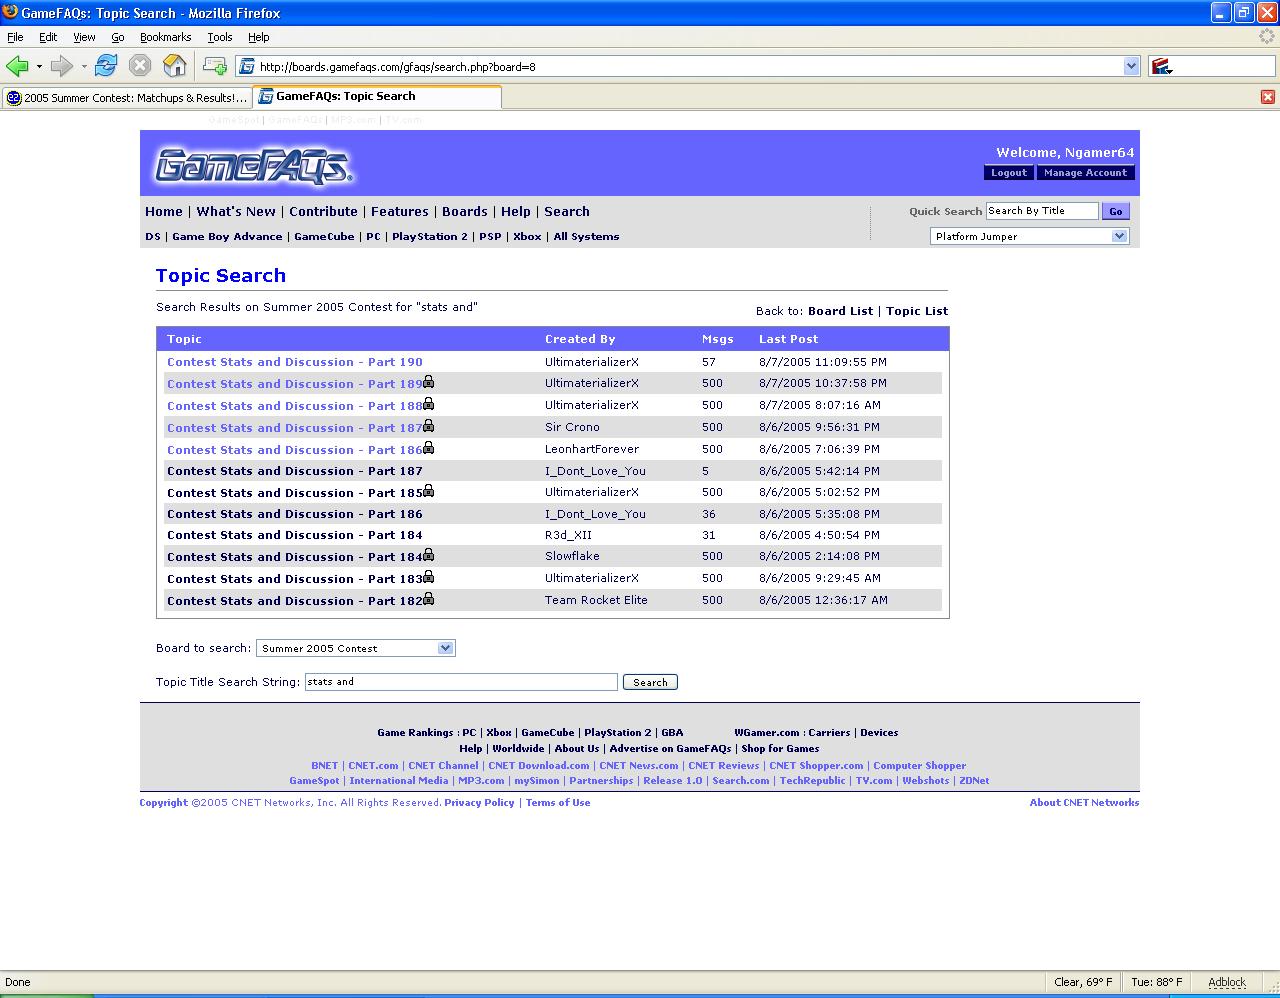1280x998 pixels.
Task: Click the Adblock status bar item
Action: tap(1227, 982)
